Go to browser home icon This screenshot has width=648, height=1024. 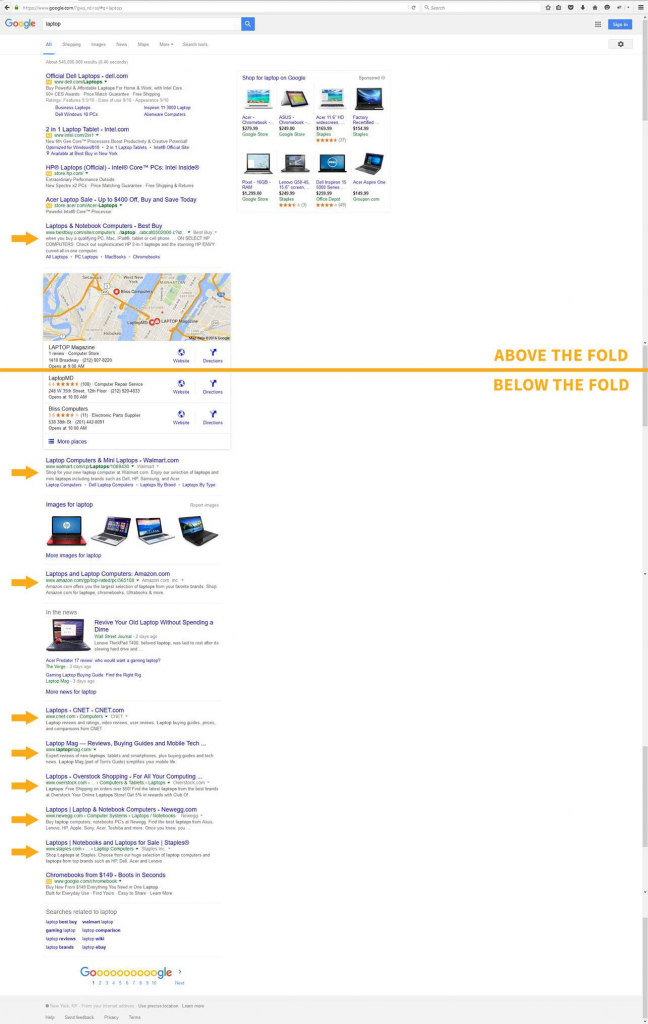click(594, 8)
